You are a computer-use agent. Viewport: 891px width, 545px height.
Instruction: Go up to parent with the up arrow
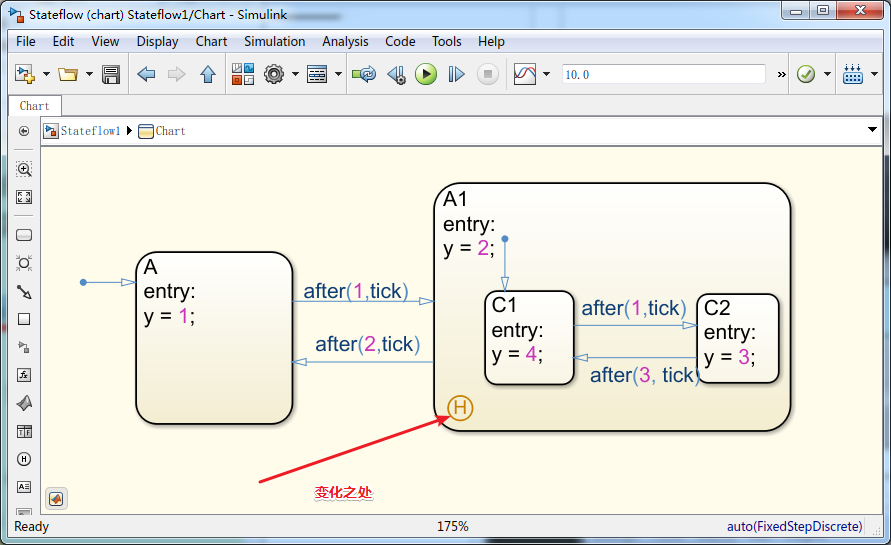pos(208,74)
